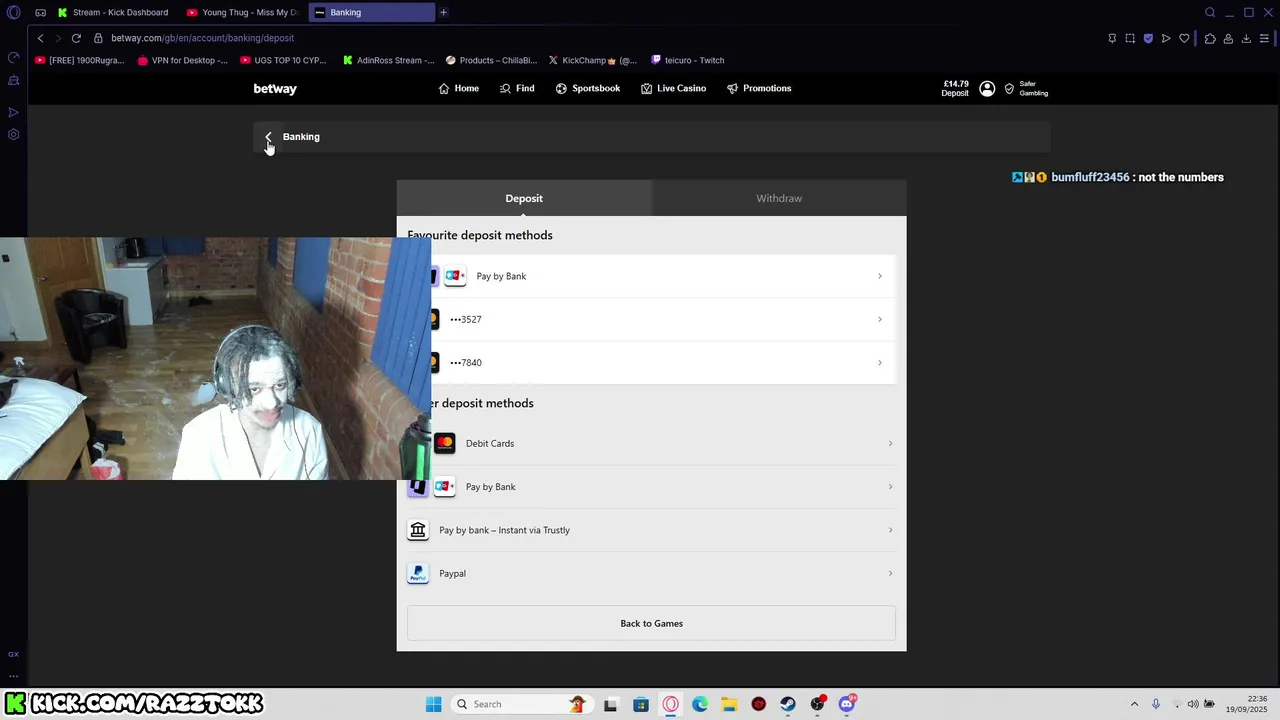The image size is (1280, 720).
Task: Select Debit Cards deposit method
Action: click(651, 443)
